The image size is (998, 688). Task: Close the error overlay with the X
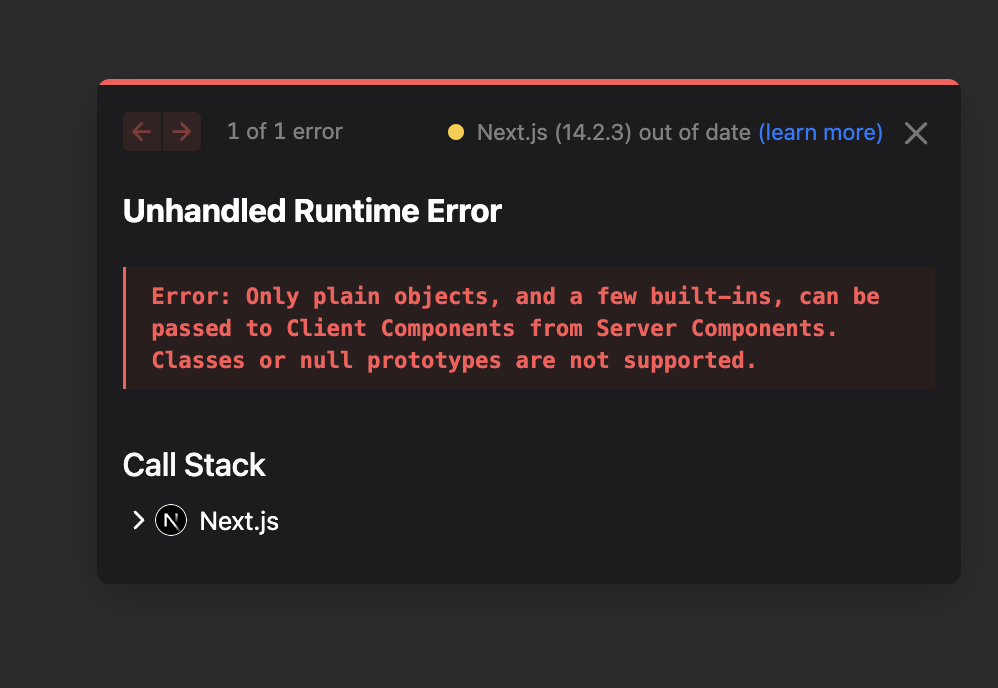(x=916, y=133)
